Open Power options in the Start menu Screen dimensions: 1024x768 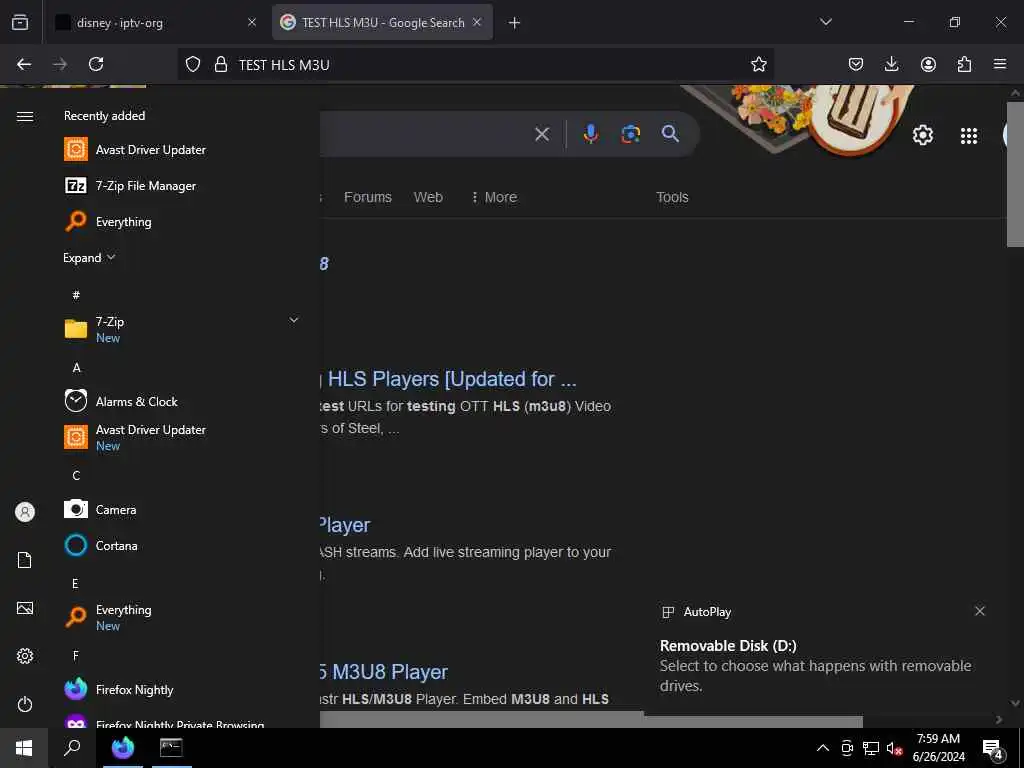click(25, 704)
